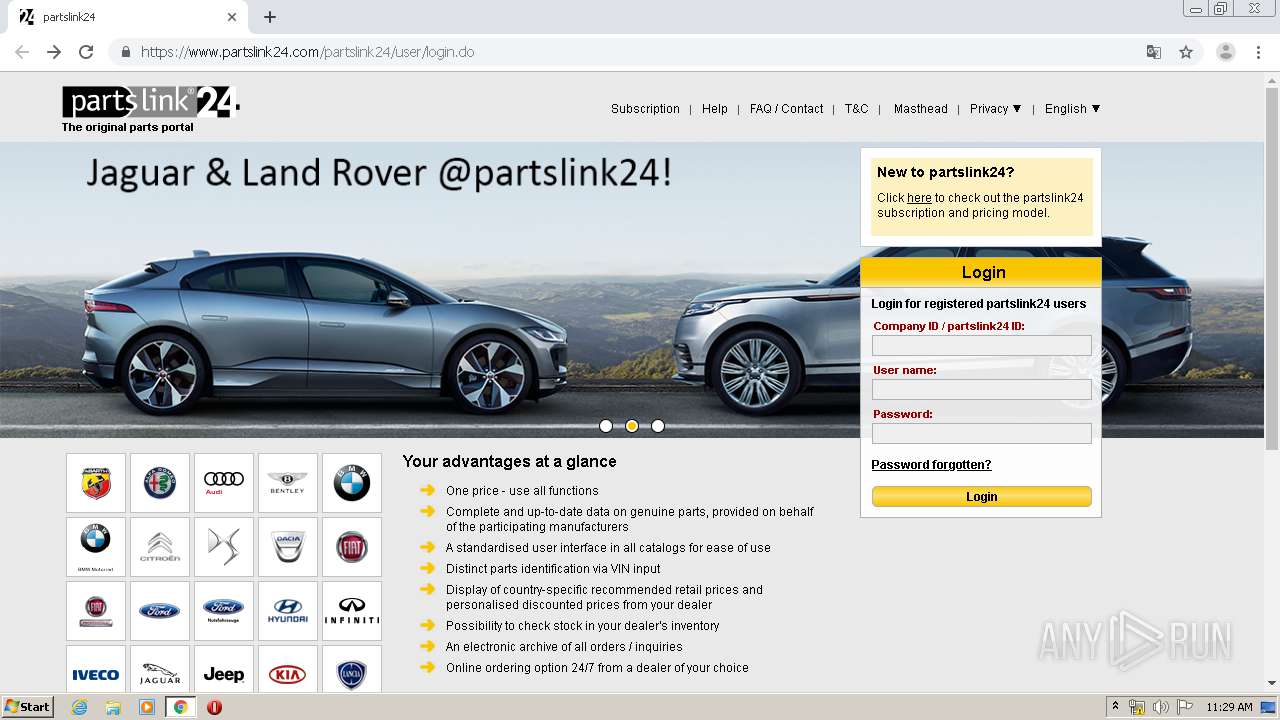Viewport: 1280px width, 720px height.
Task: Select the Citroën brand logo
Action: [160, 547]
